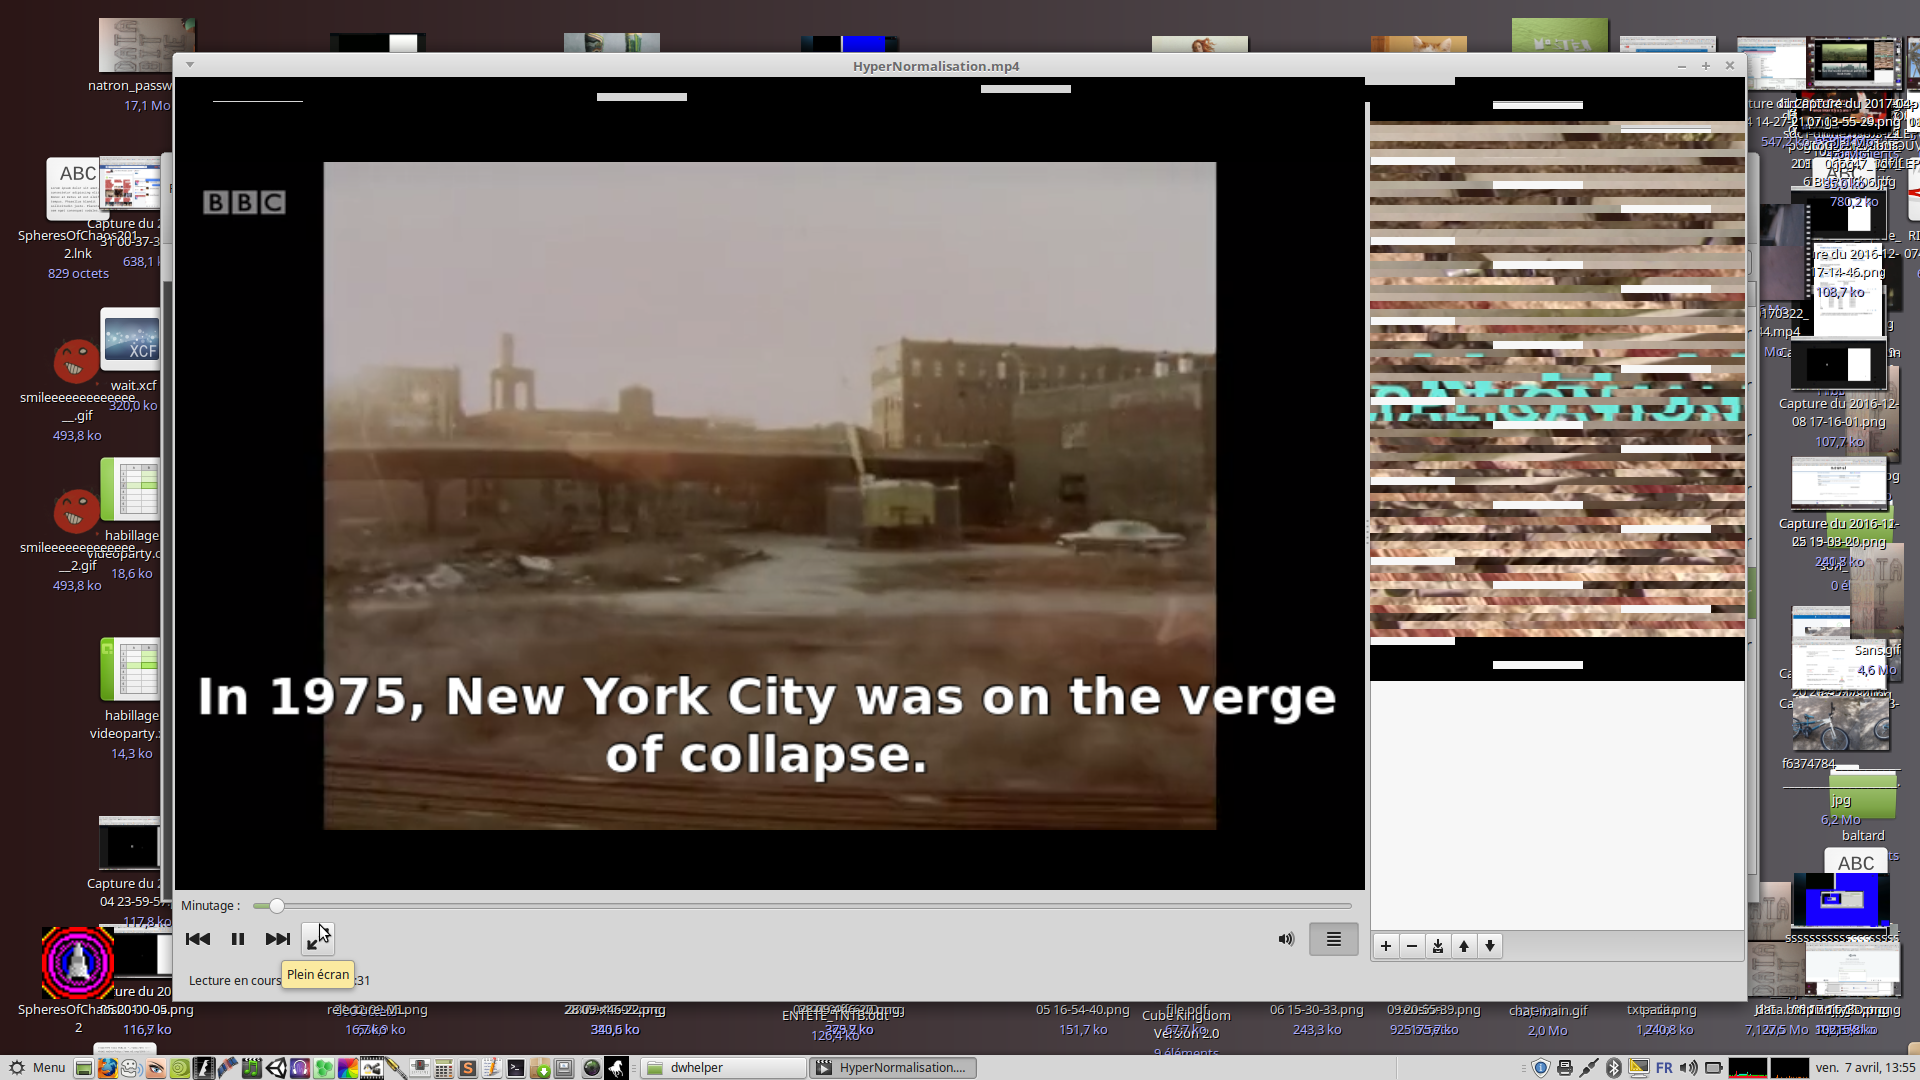Image resolution: width=1920 pixels, height=1080 pixels.
Task: Open the date and time clock
Action: tap(1865, 1068)
